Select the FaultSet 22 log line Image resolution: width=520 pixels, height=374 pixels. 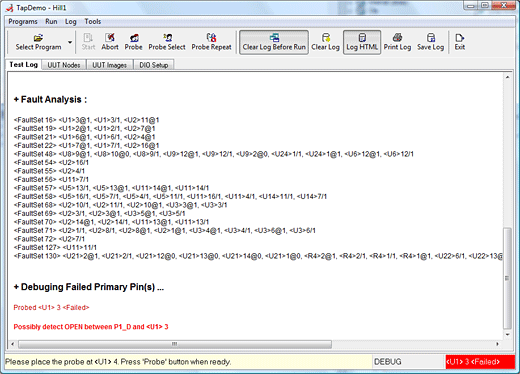[x=86, y=145]
